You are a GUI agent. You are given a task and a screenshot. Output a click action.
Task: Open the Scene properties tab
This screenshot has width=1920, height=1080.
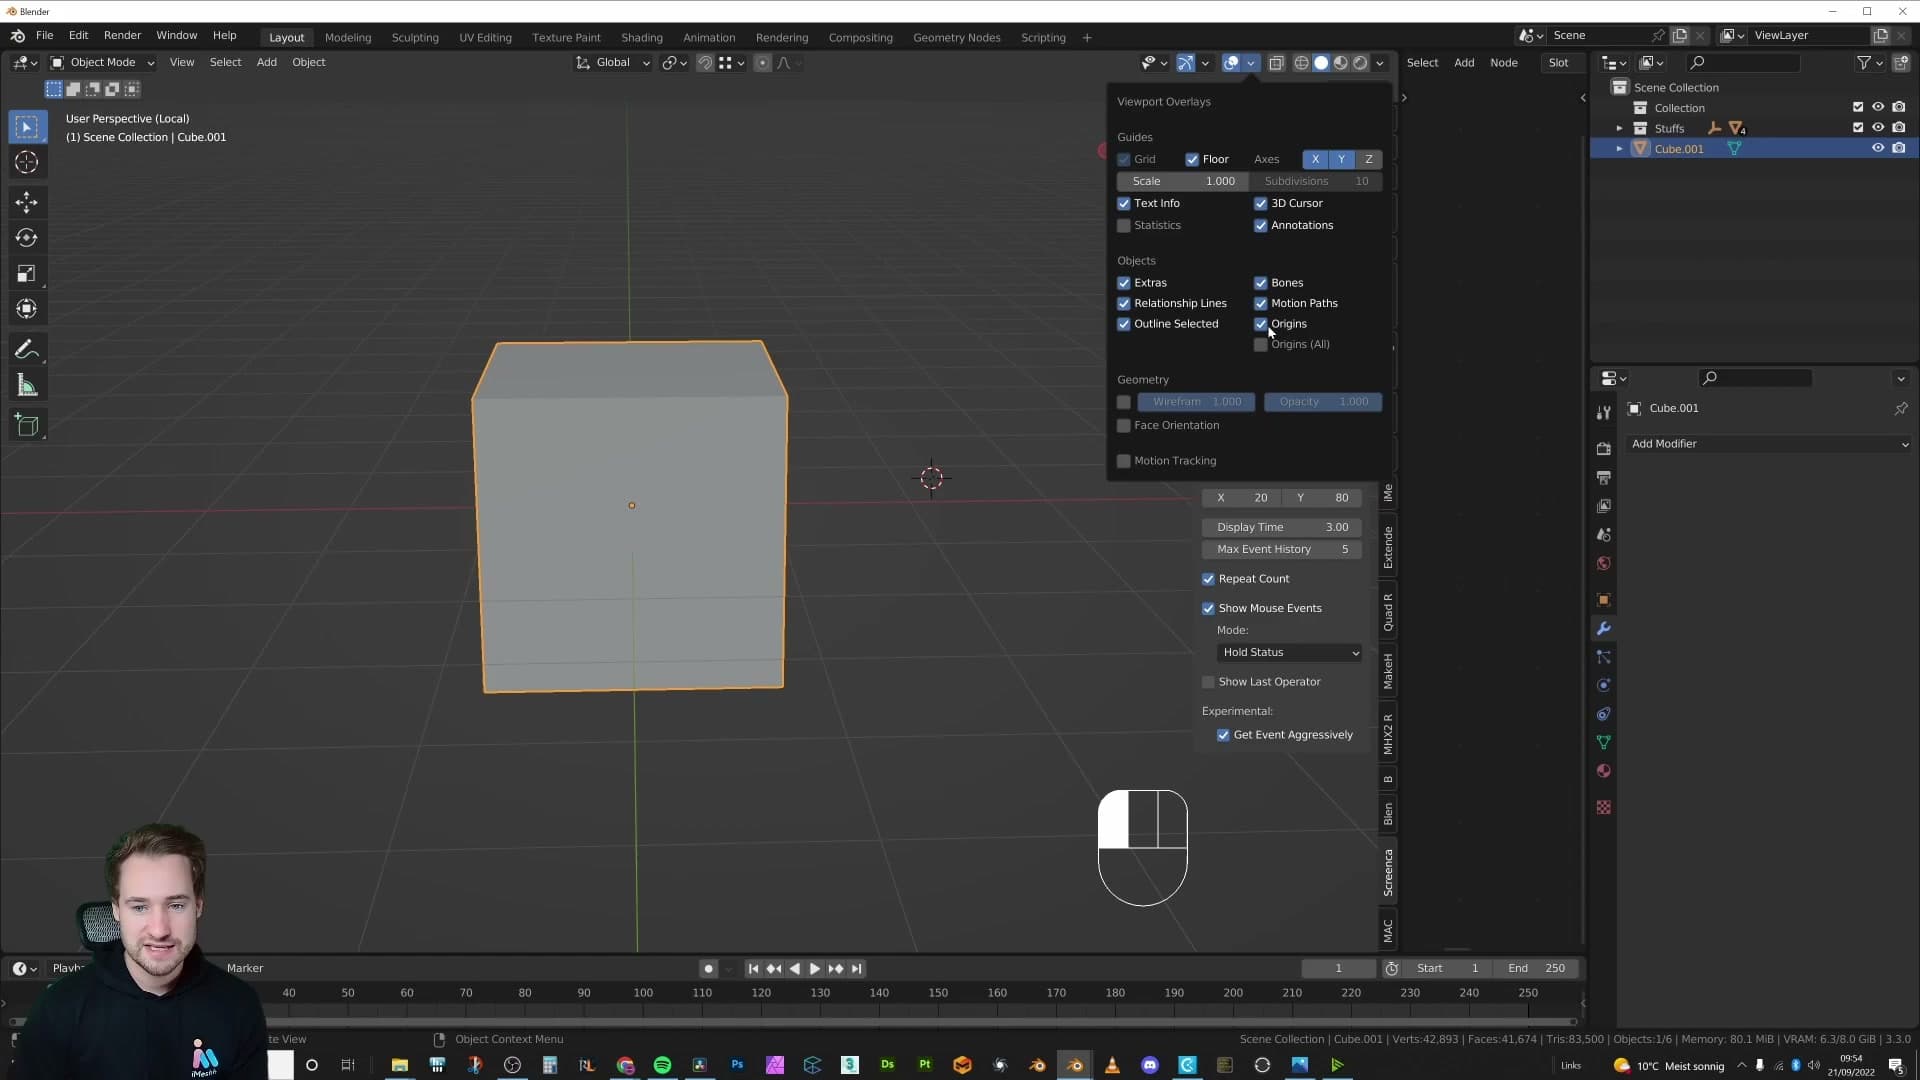click(1604, 535)
